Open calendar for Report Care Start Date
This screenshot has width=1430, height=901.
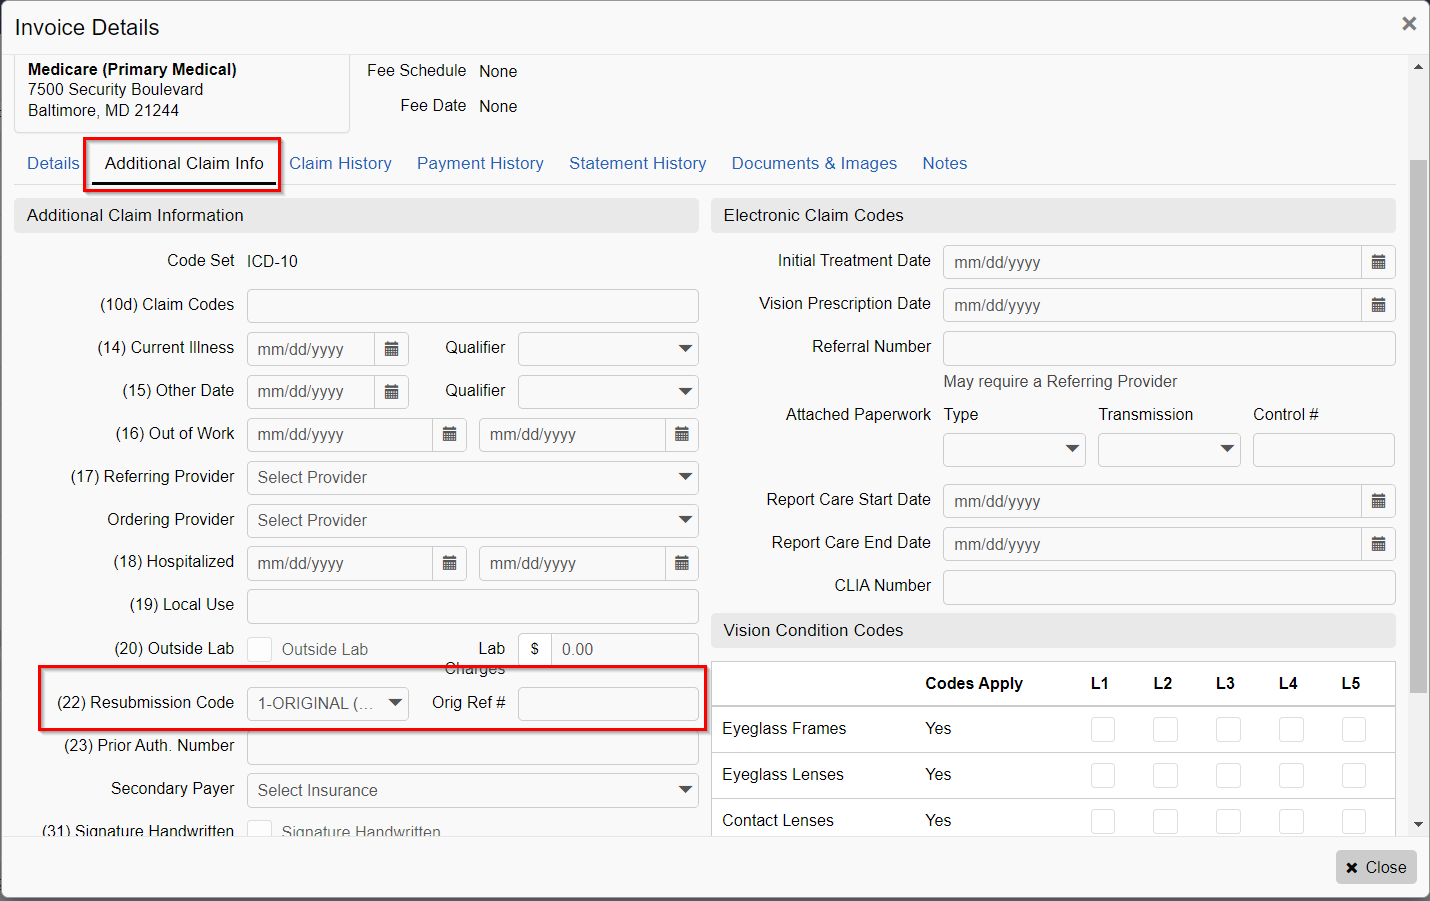(1378, 501)
